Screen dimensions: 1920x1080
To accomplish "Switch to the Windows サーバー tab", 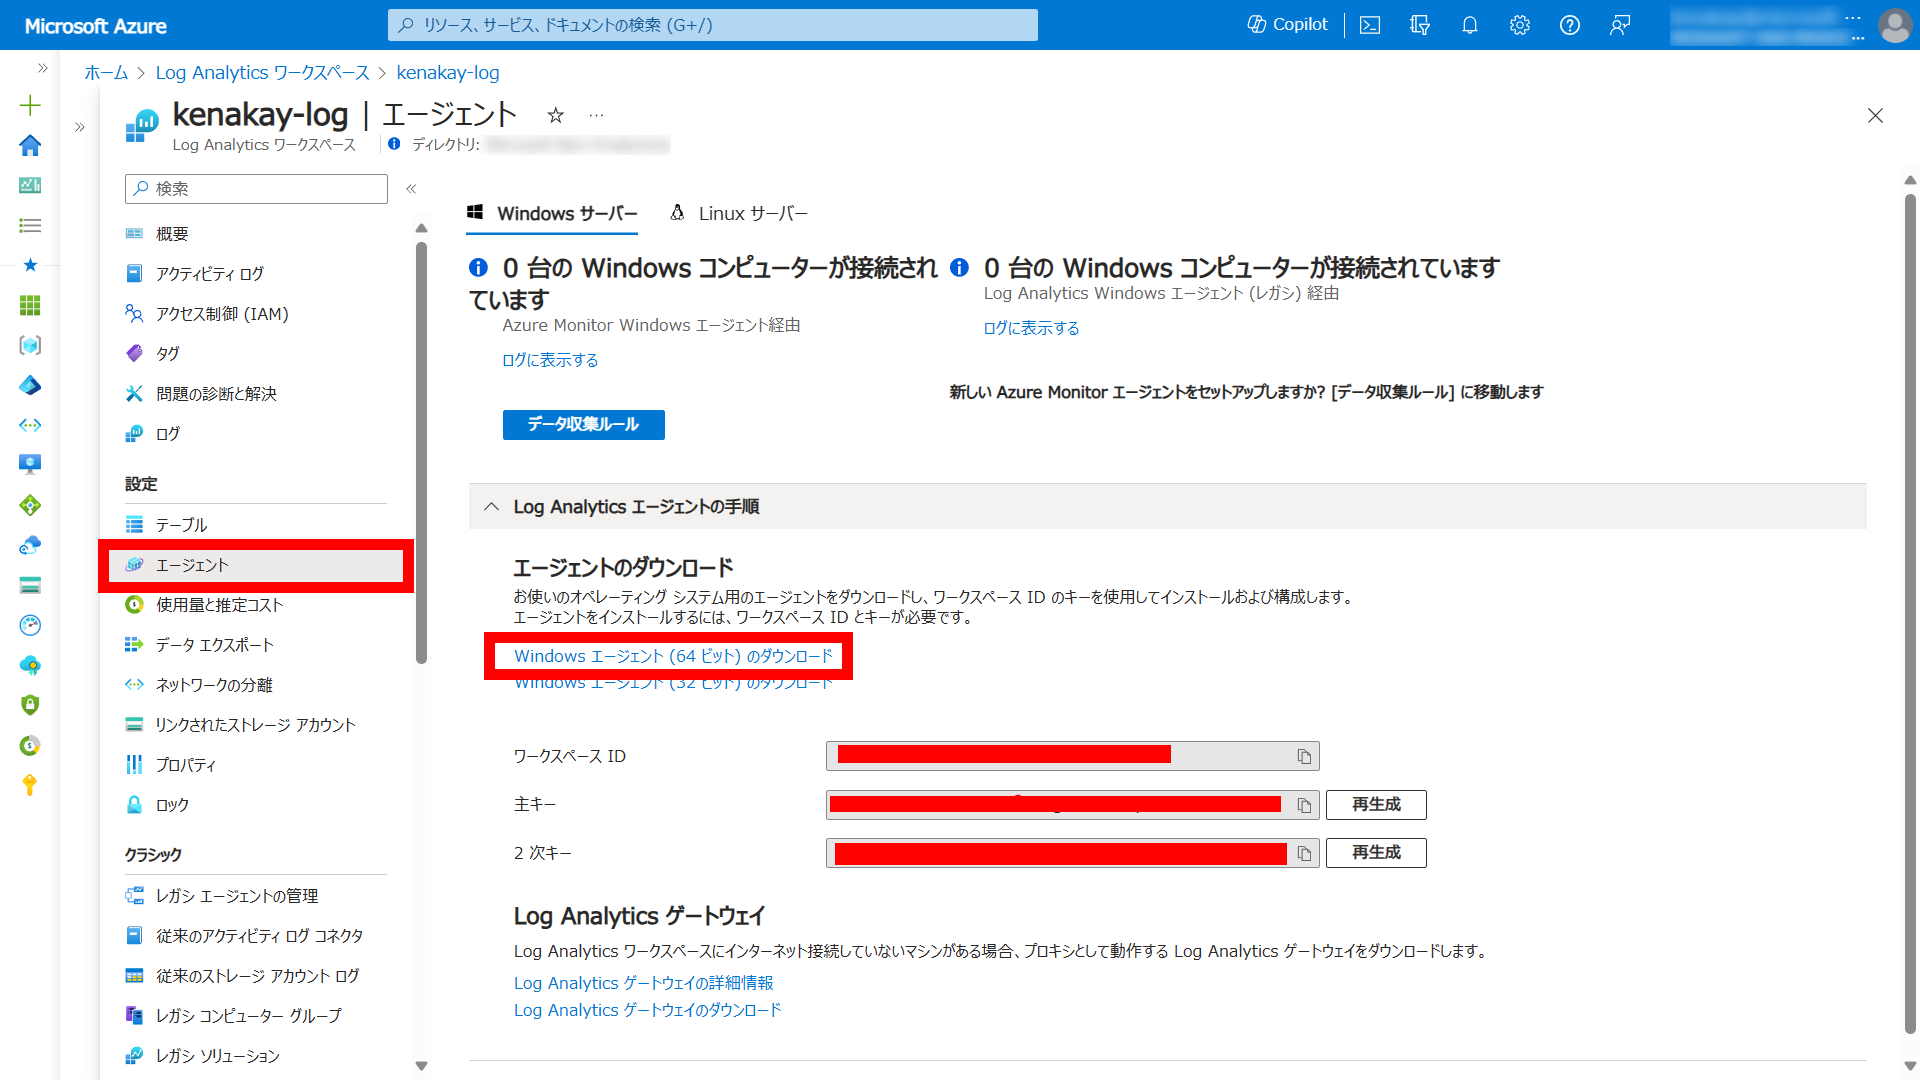I will tap(552, 213).
